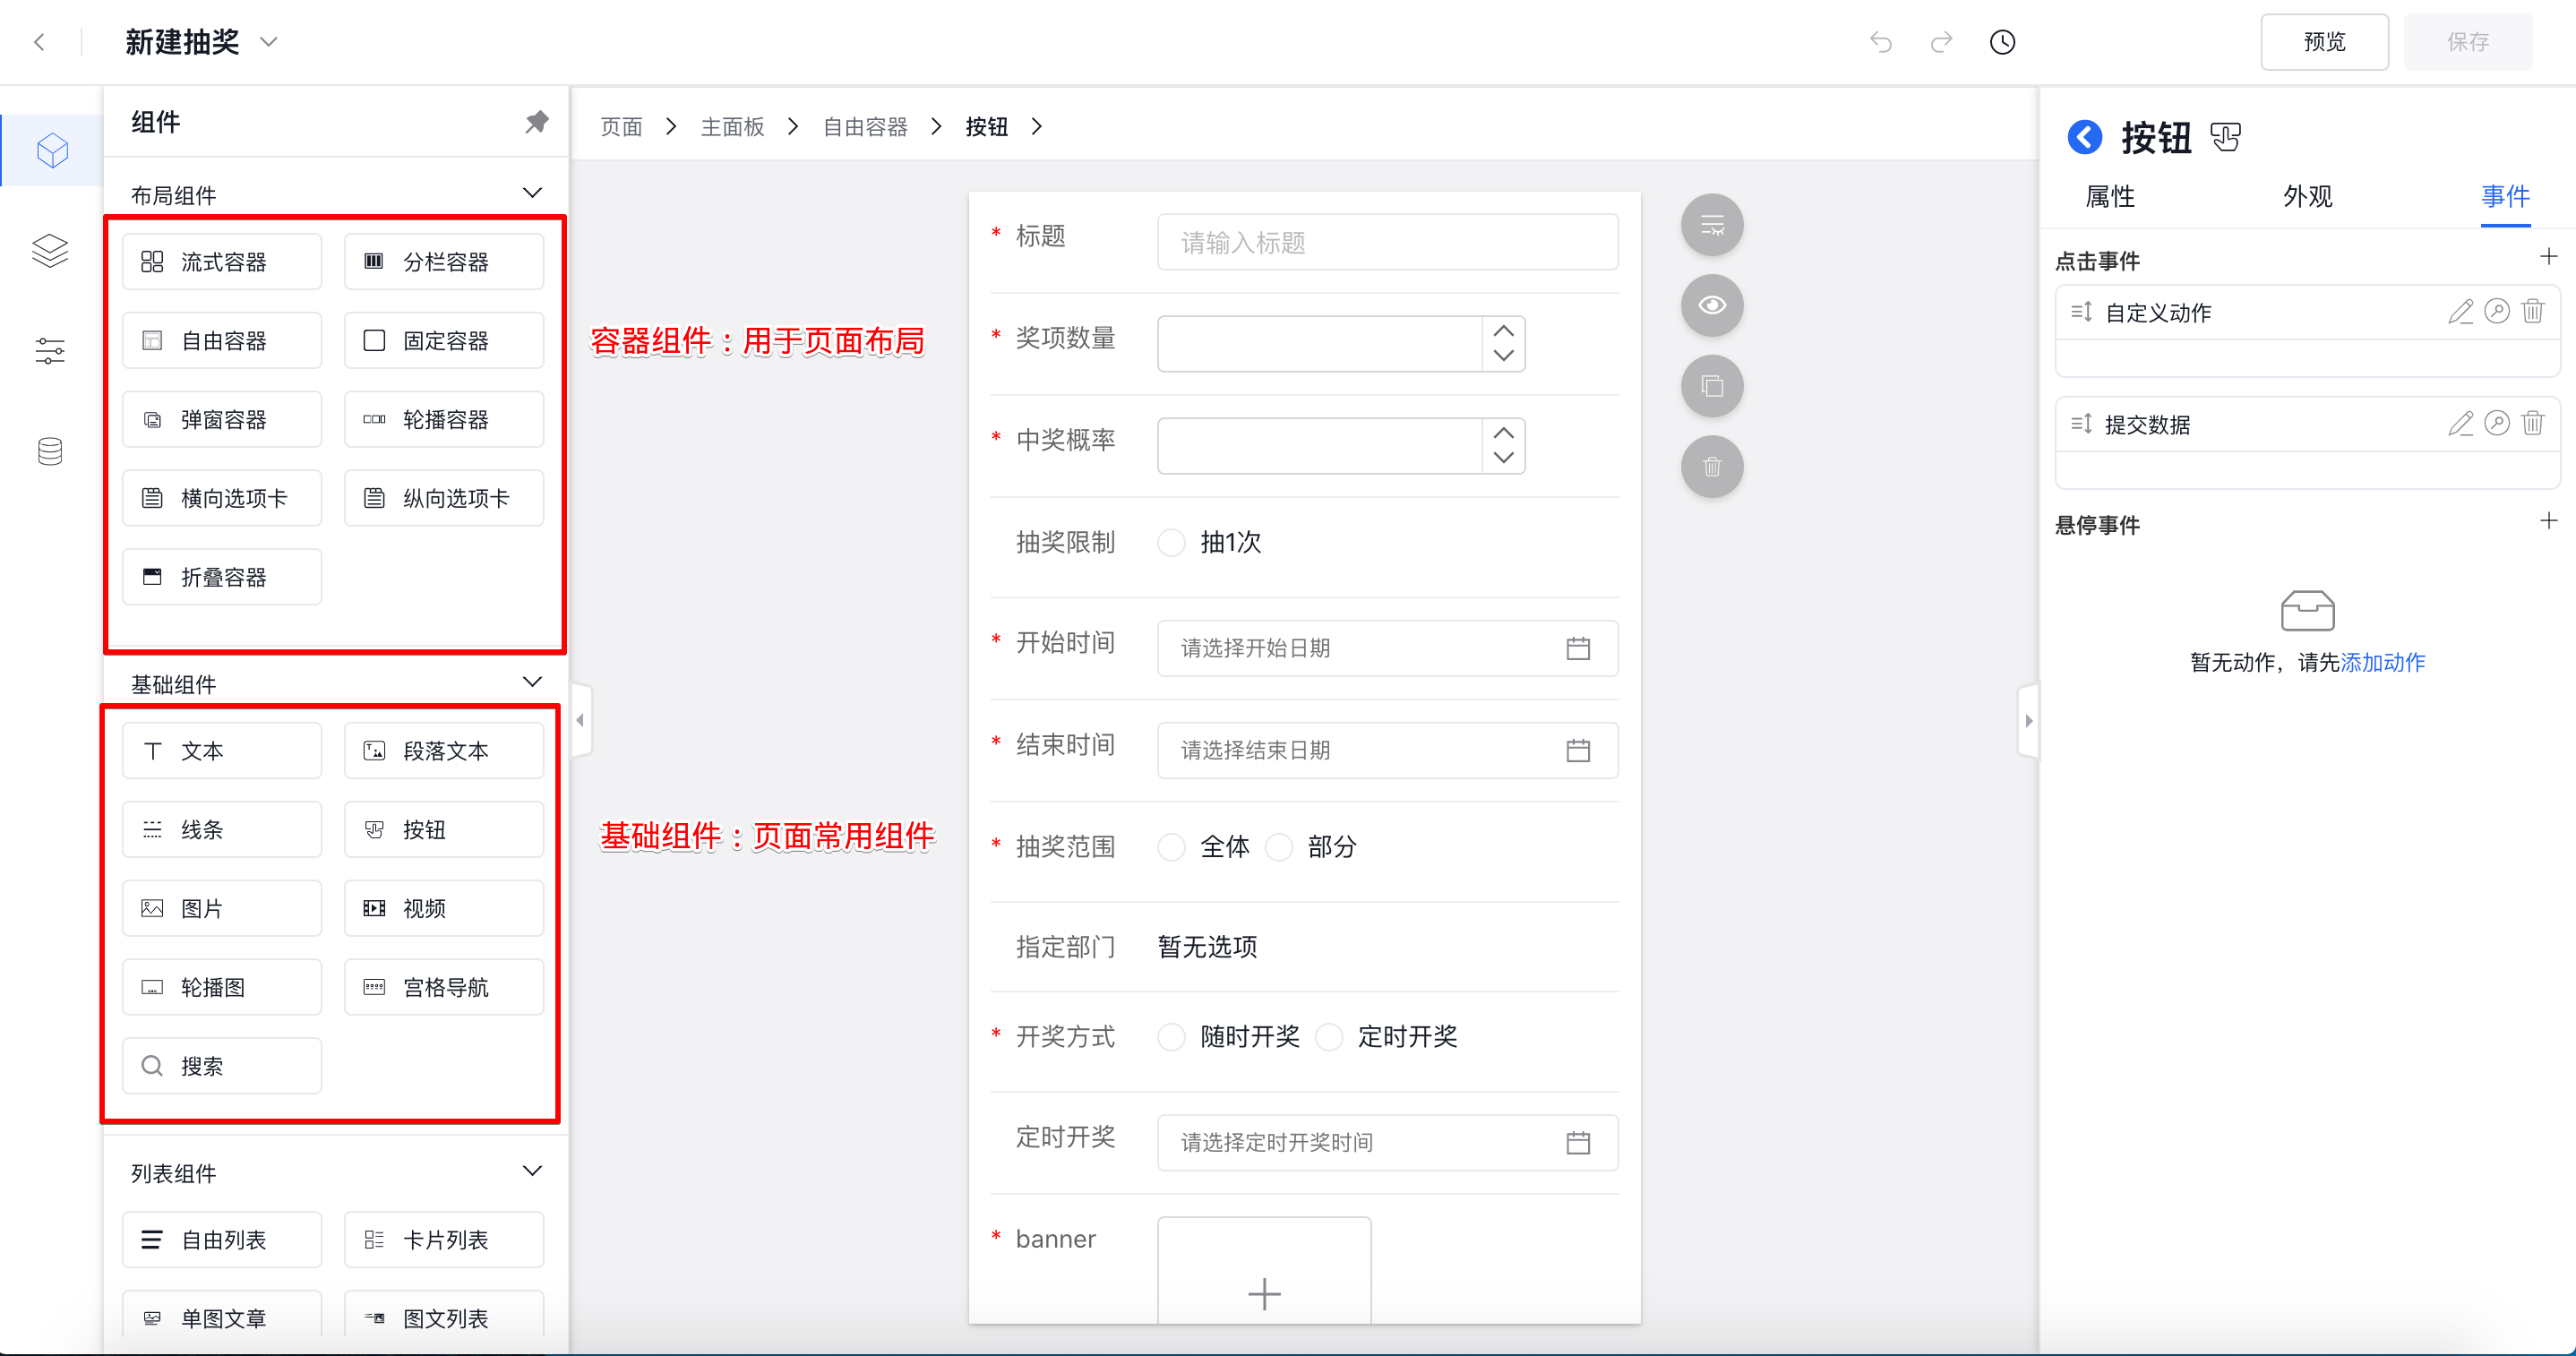2576x1356 pixels.
Task: Switch to the 外观 tab
Action: pyautogui.click(x=2307, y=196)
